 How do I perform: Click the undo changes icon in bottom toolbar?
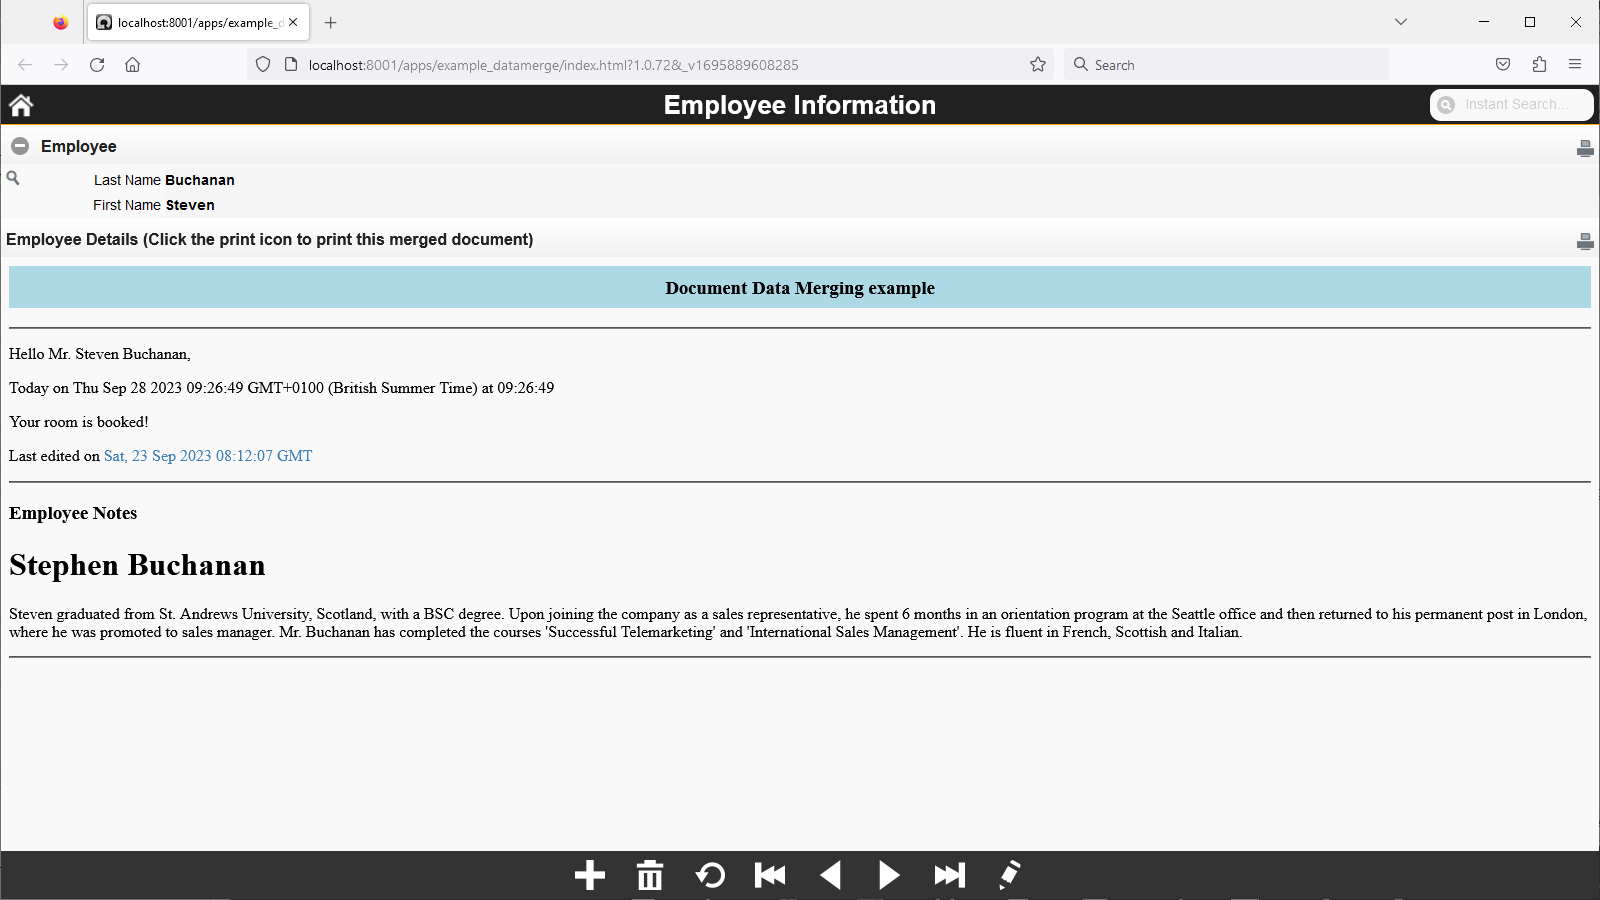pos(710,875)
